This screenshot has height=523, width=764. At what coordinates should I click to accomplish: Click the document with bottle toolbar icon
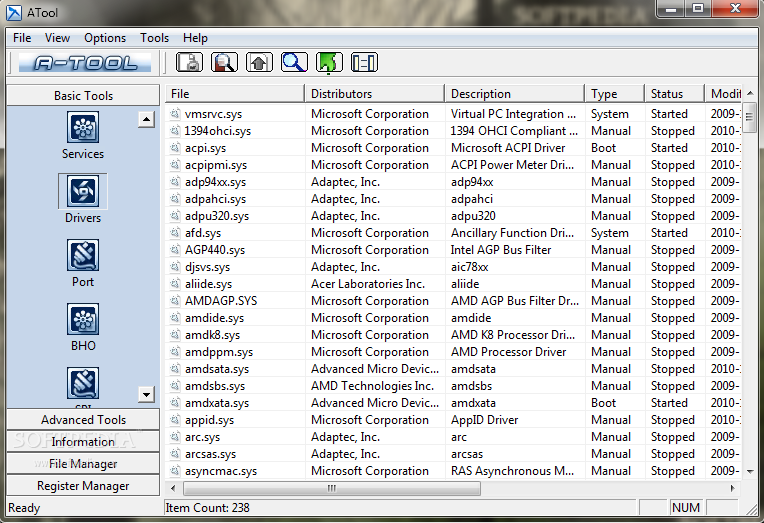pyautogui.click(x=189, y=62)
